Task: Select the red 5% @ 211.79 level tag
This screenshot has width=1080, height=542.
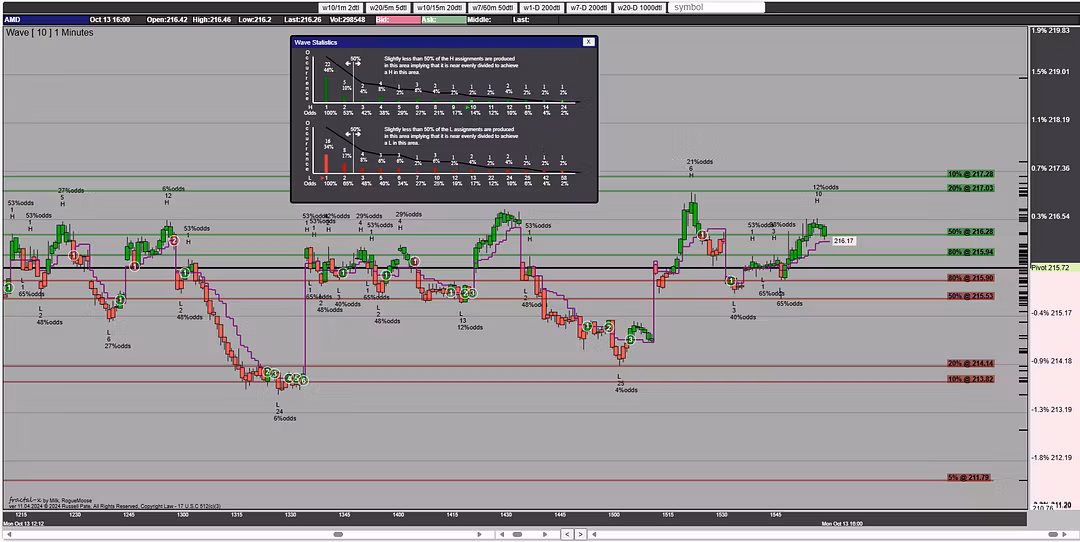Action: (969, 478)
